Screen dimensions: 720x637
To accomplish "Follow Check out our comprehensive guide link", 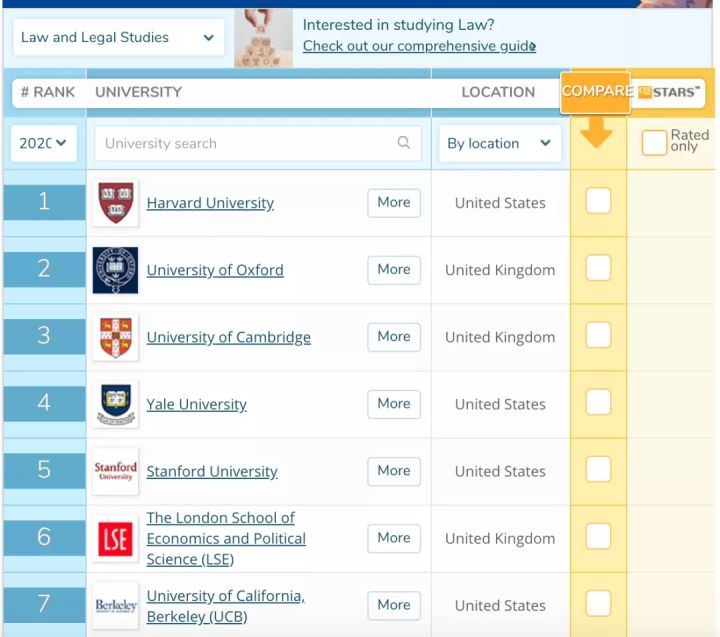I will pos(419,46).
